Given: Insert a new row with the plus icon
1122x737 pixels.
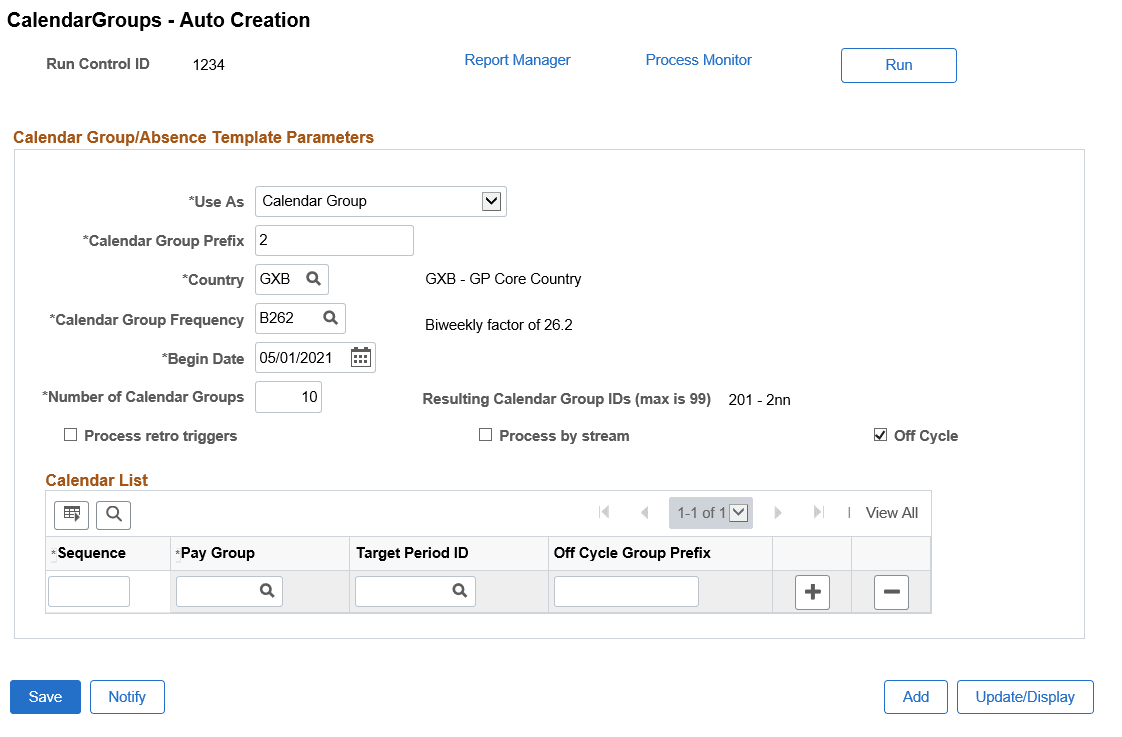Looking at the screenshot, I should coord(812,592).
